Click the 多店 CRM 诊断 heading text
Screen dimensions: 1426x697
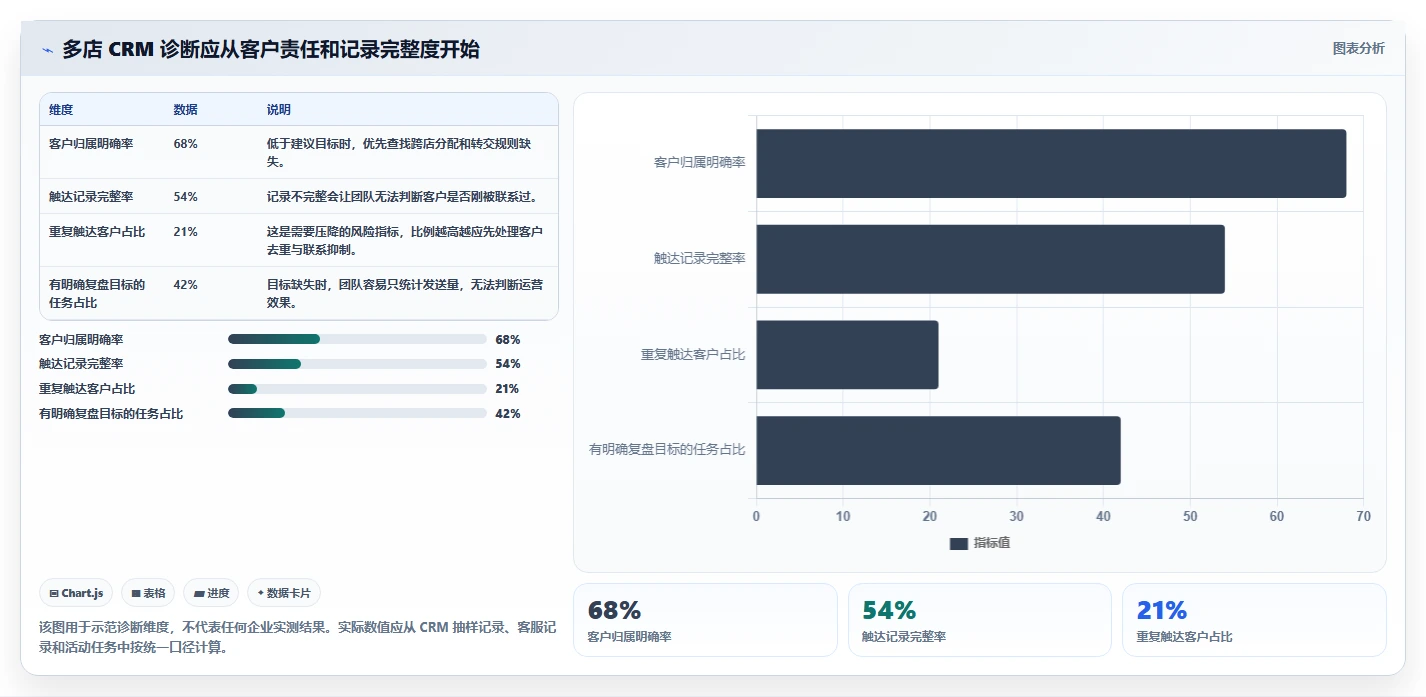pos(271,49)
